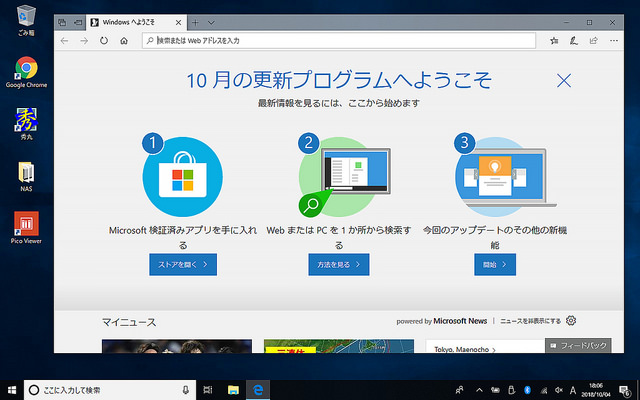This screenshot has height=400, width=640.
Task: Launch Google Chrome from the desktop
Action: coord(27,72)
